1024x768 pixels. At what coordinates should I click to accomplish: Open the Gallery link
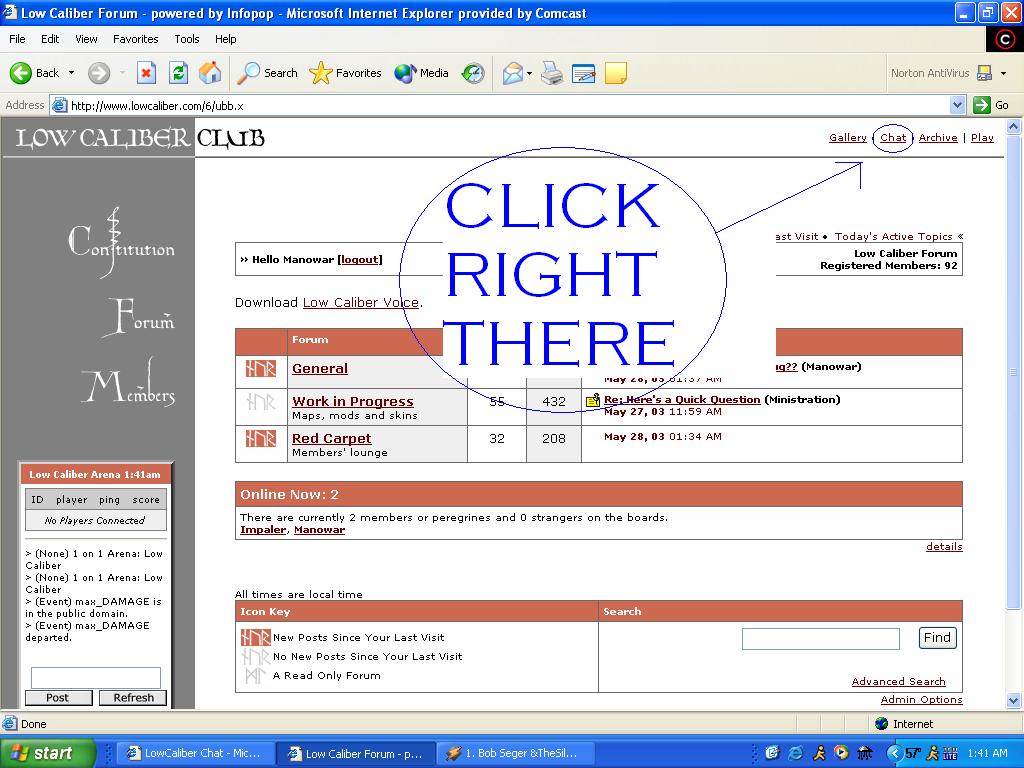[848, 138]
